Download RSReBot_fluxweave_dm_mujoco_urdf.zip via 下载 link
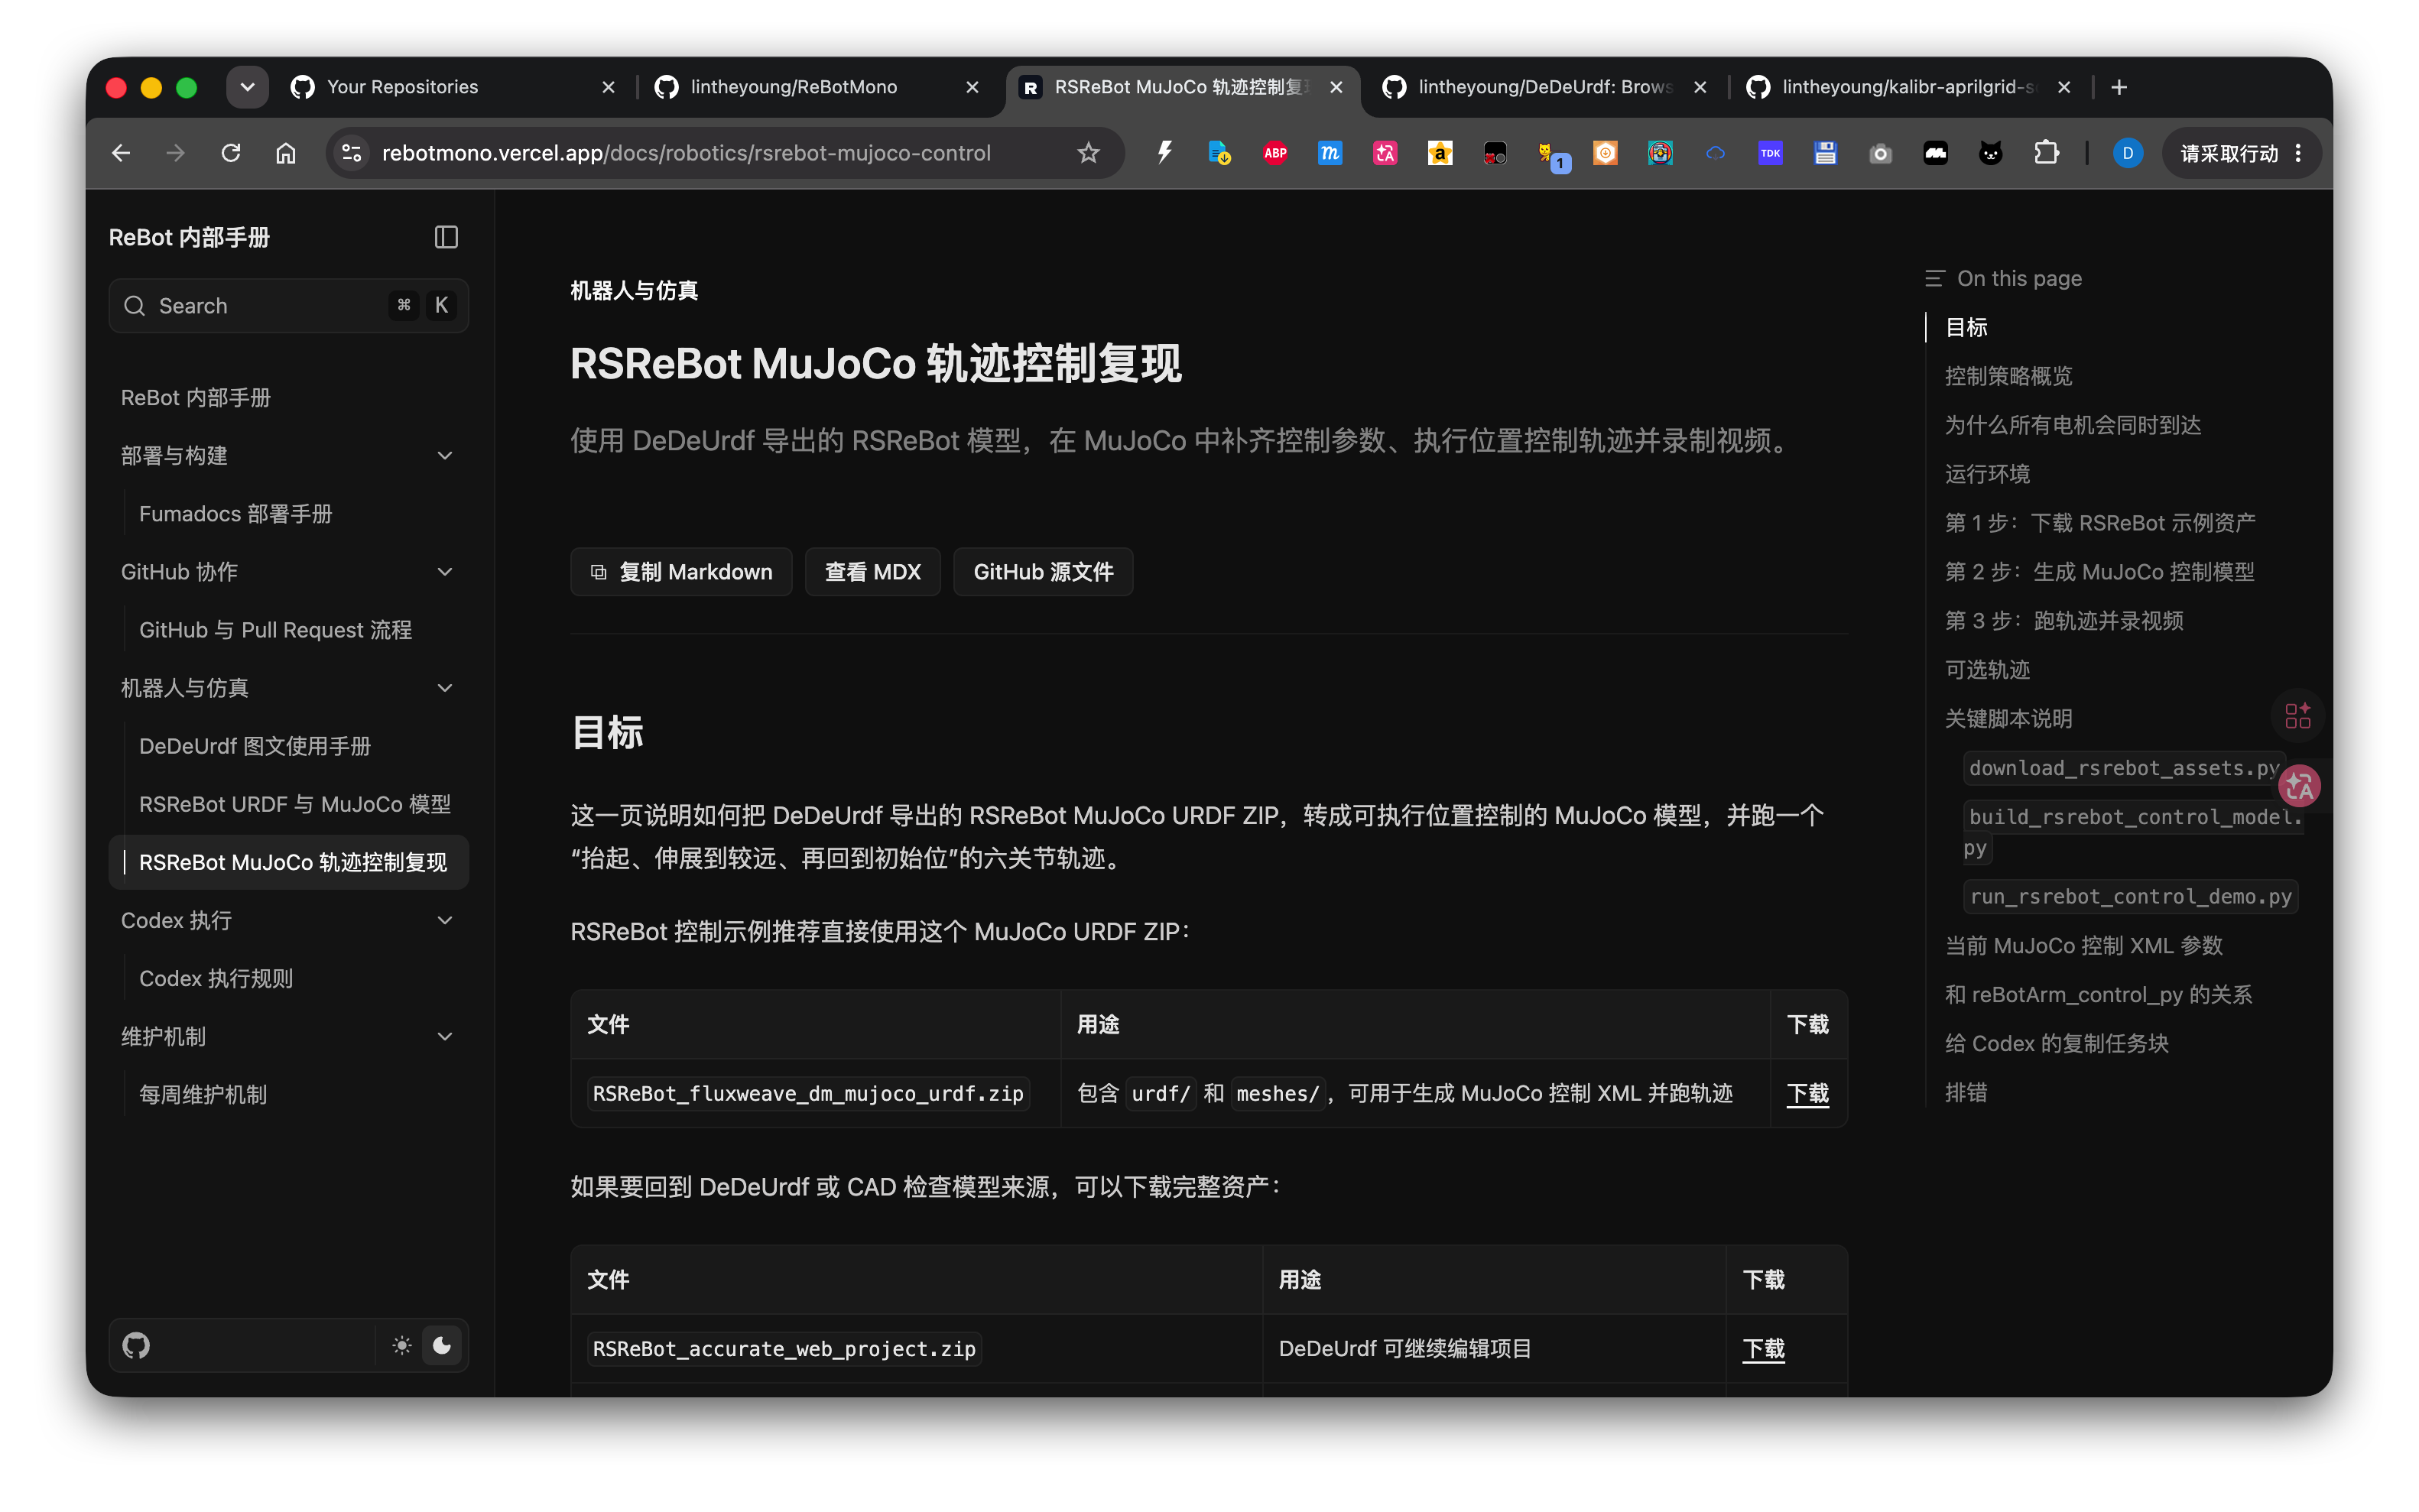2419x1512 pixels. coord(1807,1093)
